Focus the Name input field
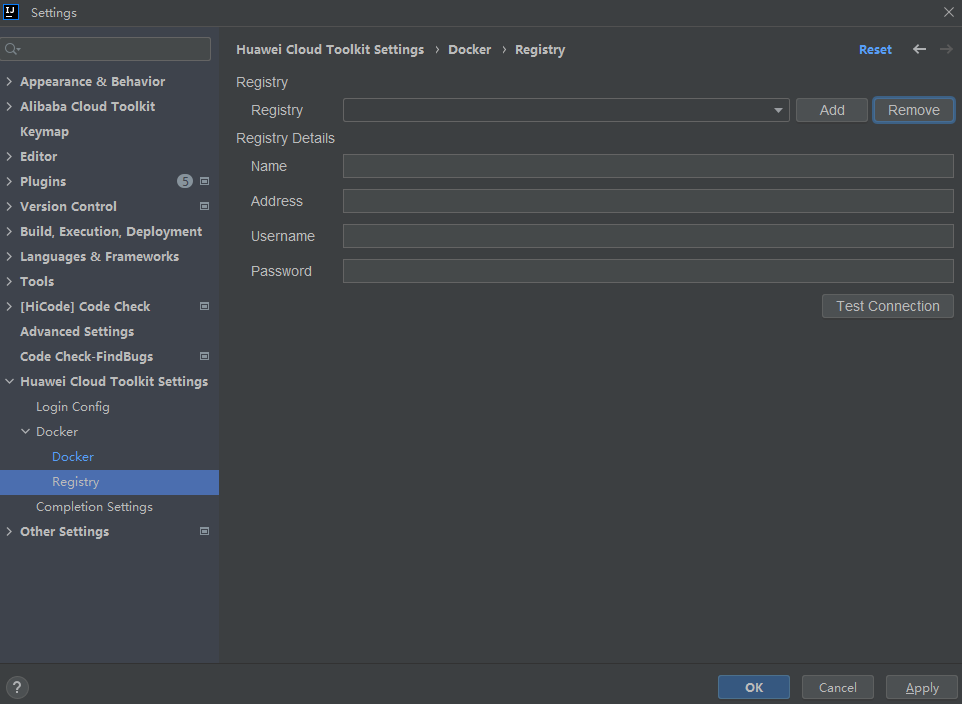 (648, 166)
